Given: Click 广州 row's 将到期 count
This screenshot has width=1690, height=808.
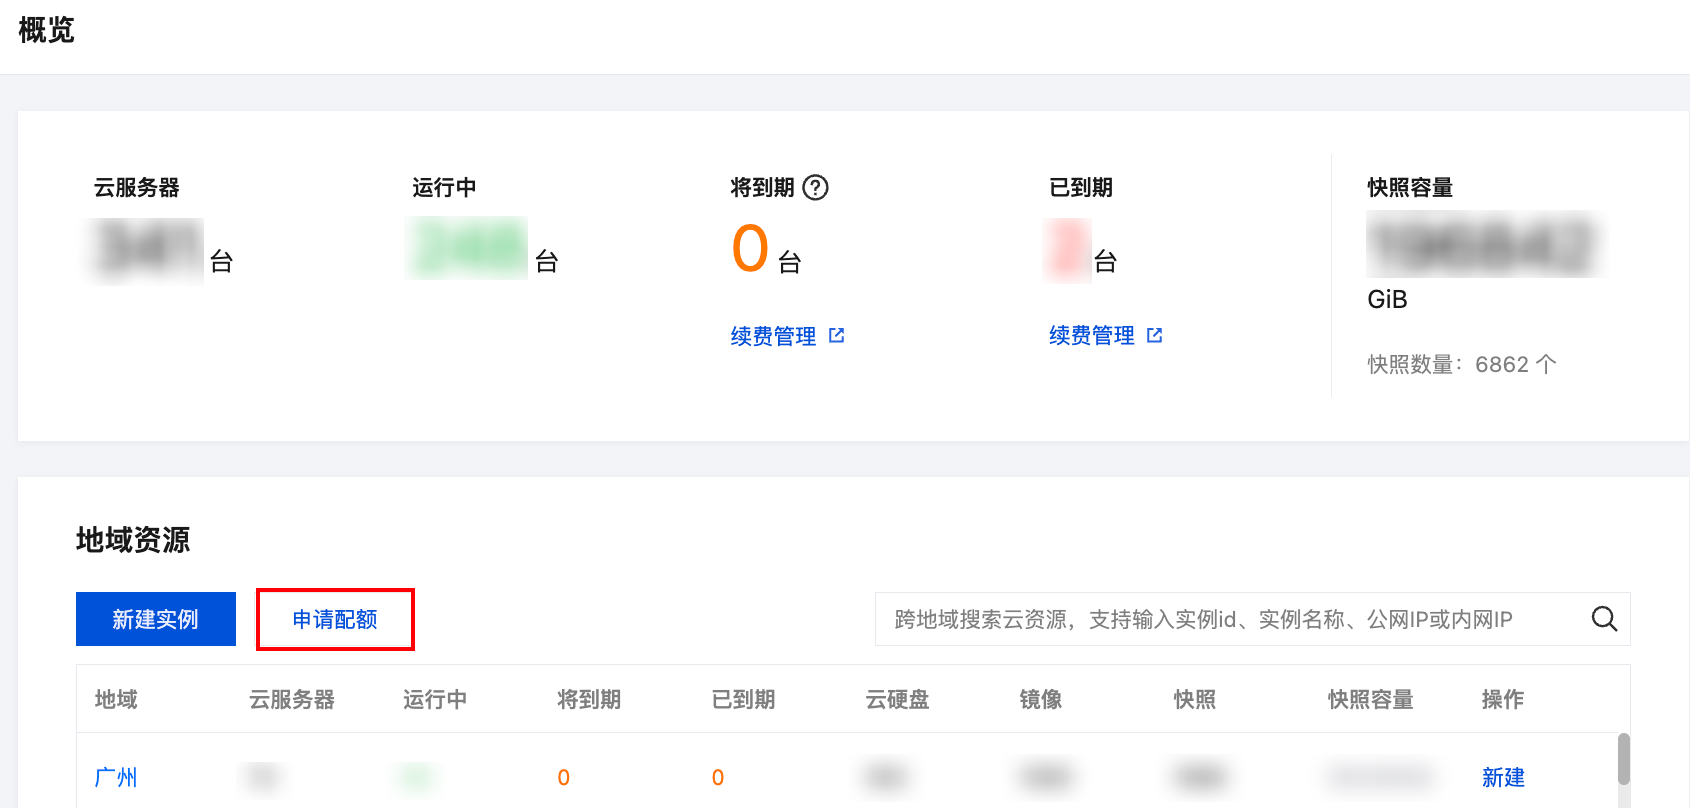Looking at the screenshot, I should point(564,777).
